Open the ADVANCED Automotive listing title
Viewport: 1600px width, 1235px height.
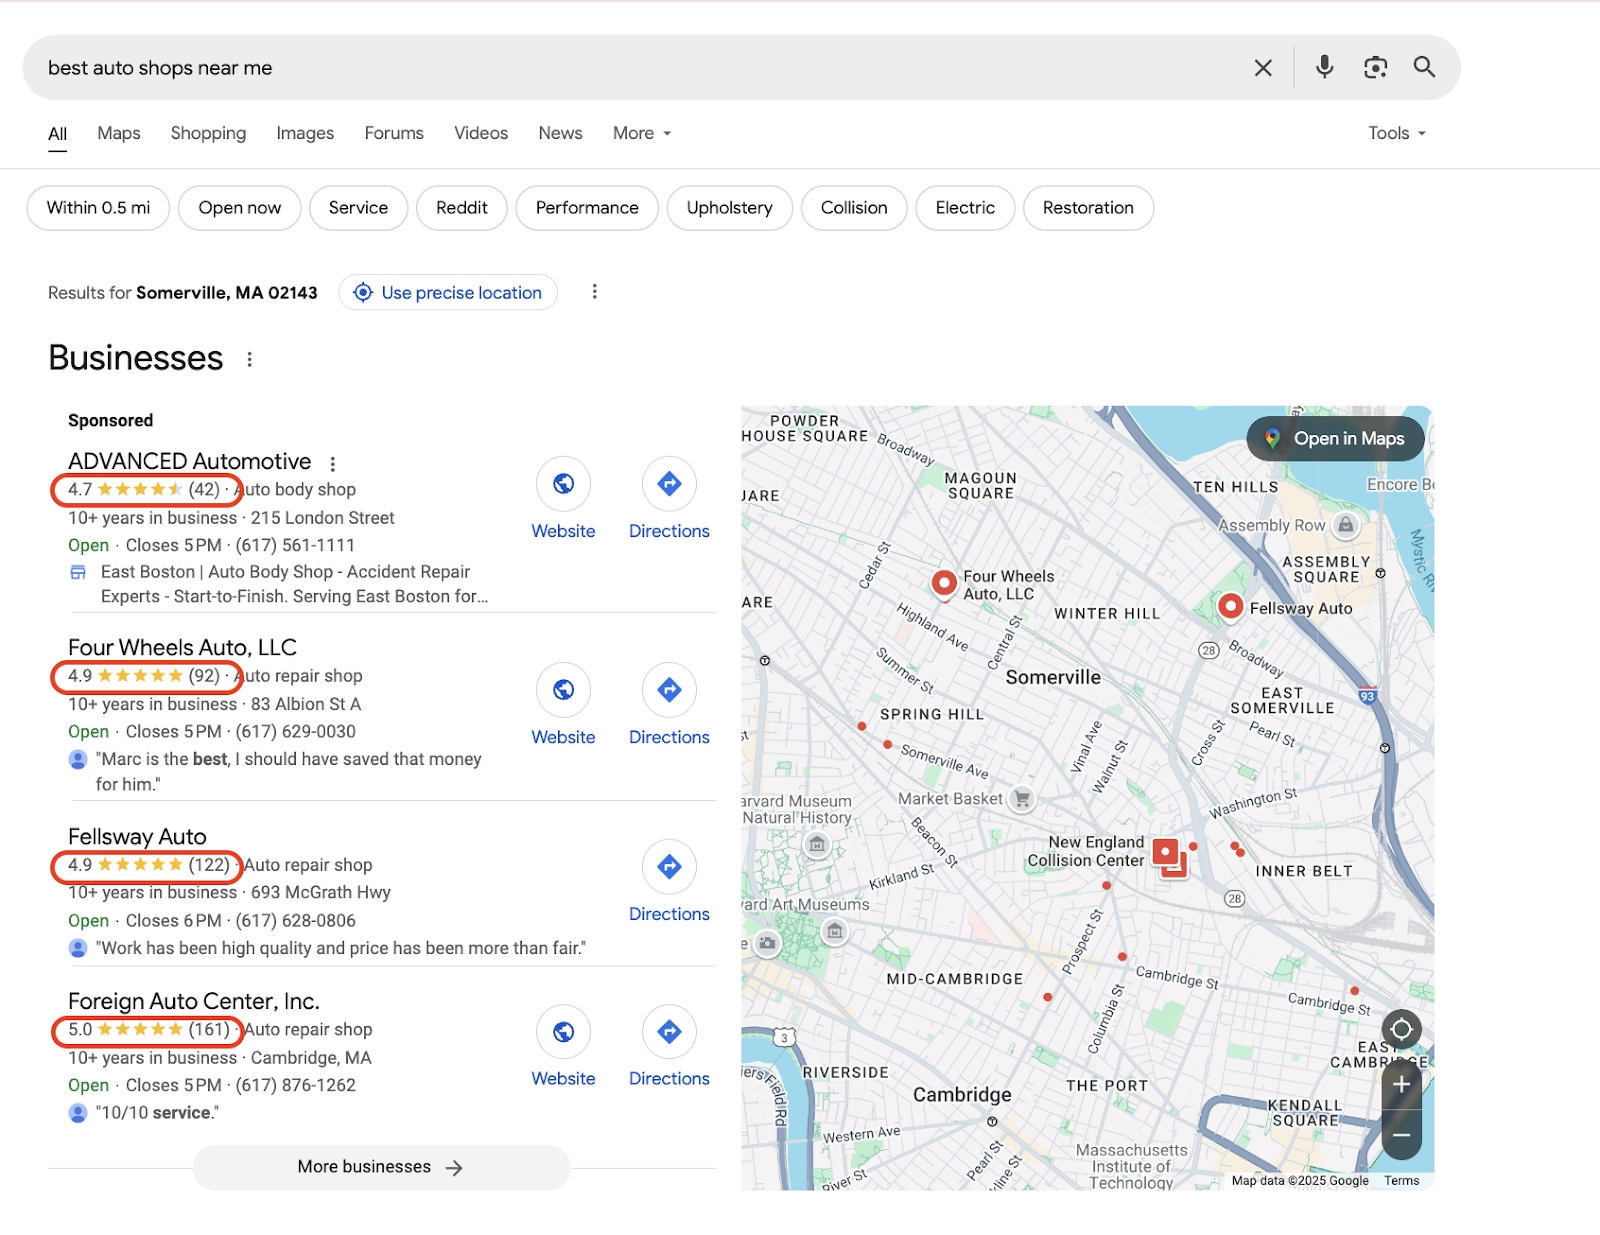[x=190, y=461]
